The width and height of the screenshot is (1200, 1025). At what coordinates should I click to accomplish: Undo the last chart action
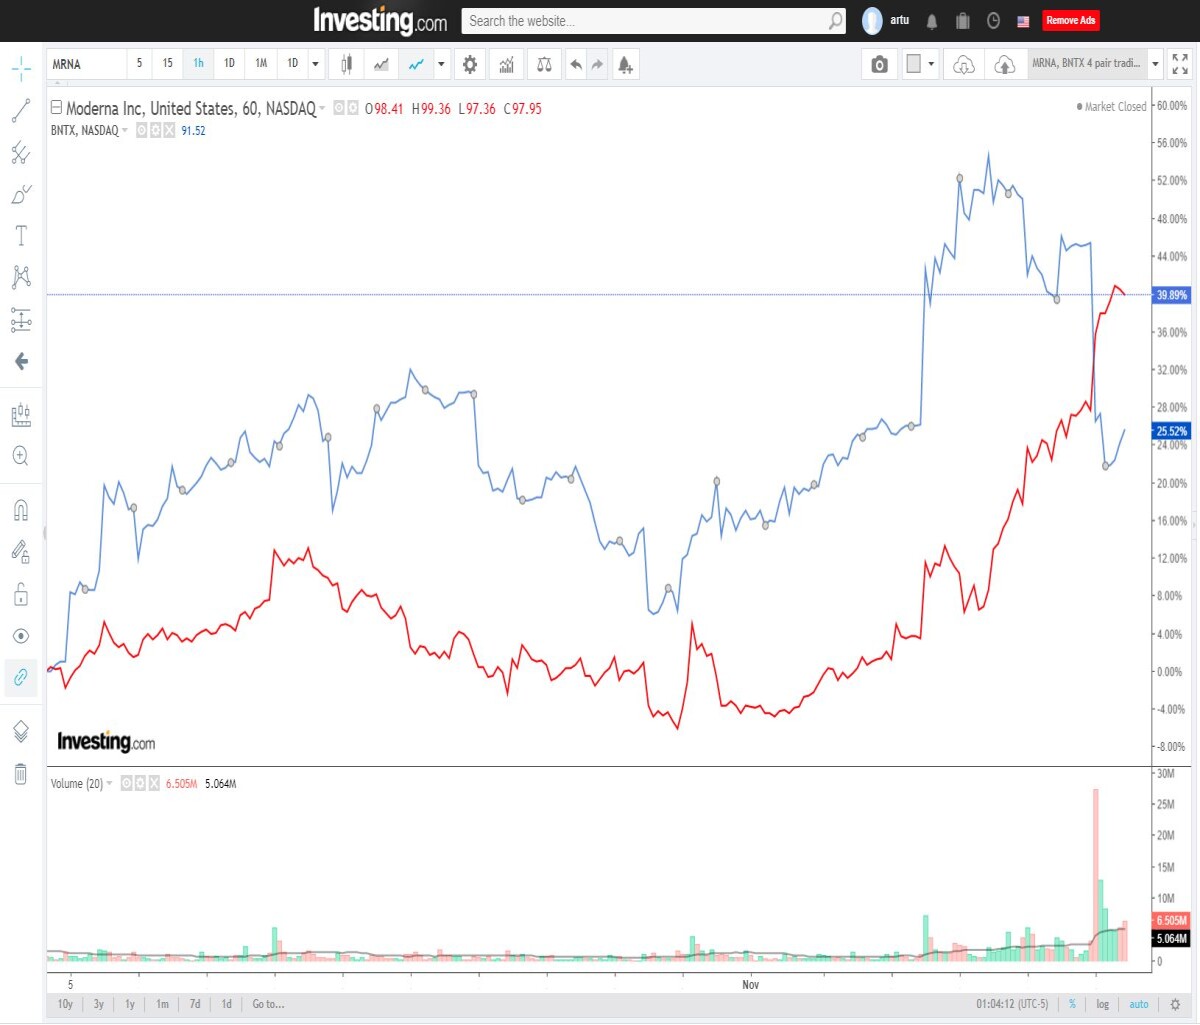[576, 64]
